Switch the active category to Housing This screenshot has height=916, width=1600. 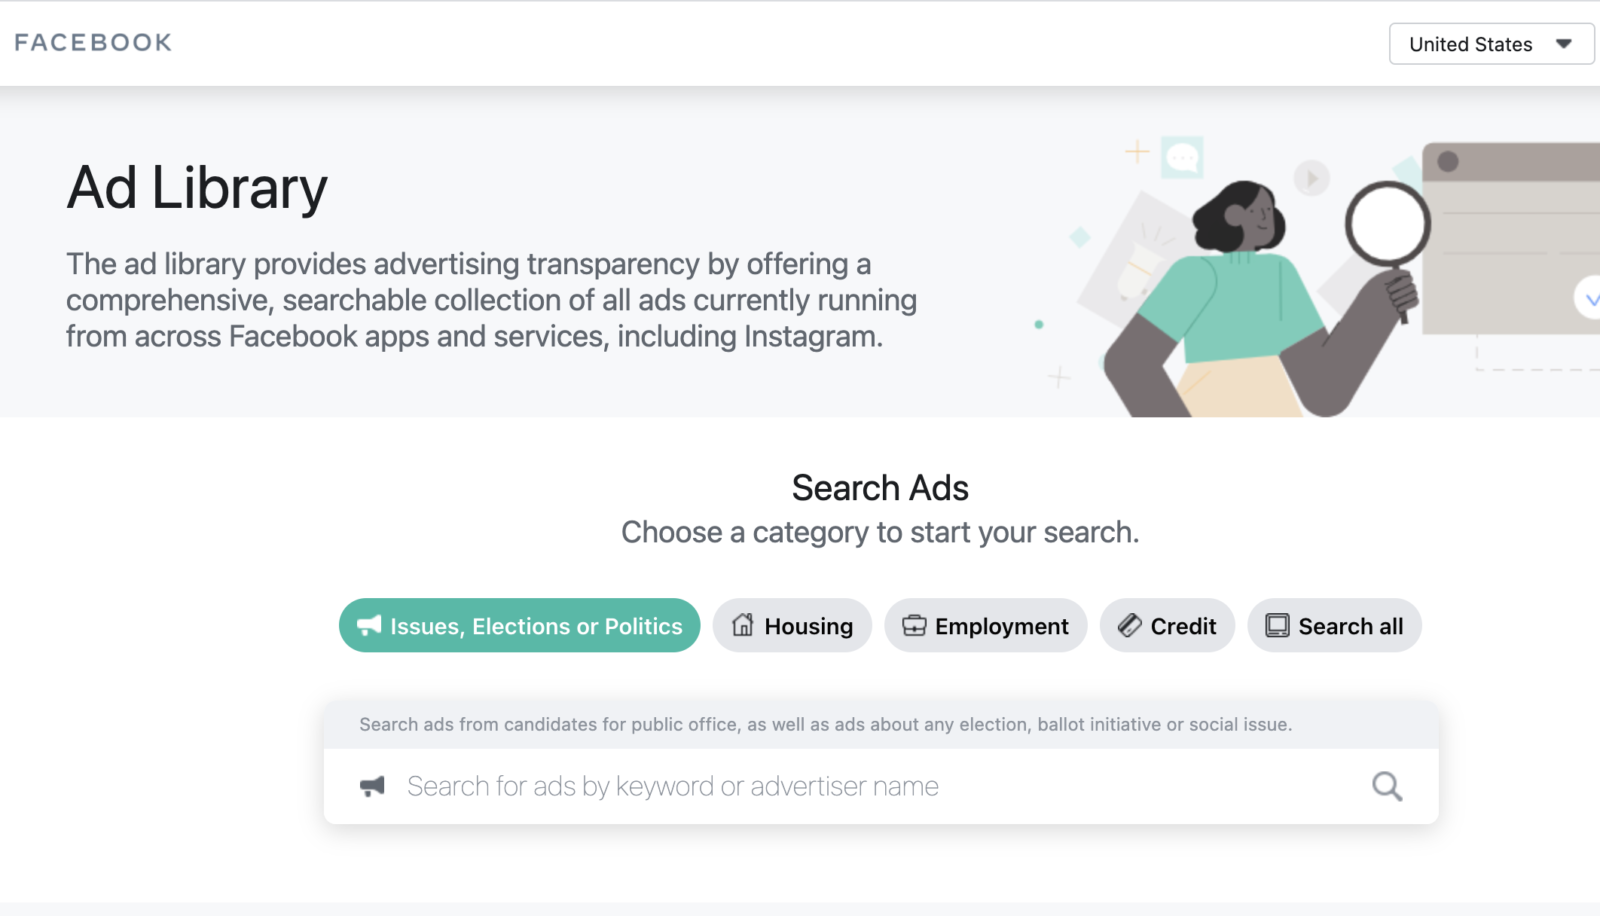(792, 625)
